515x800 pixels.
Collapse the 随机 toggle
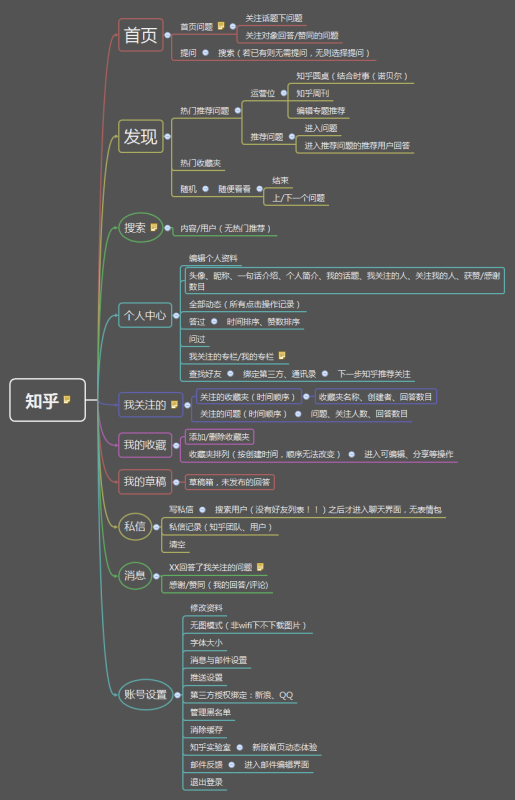[x=205, y=189]
